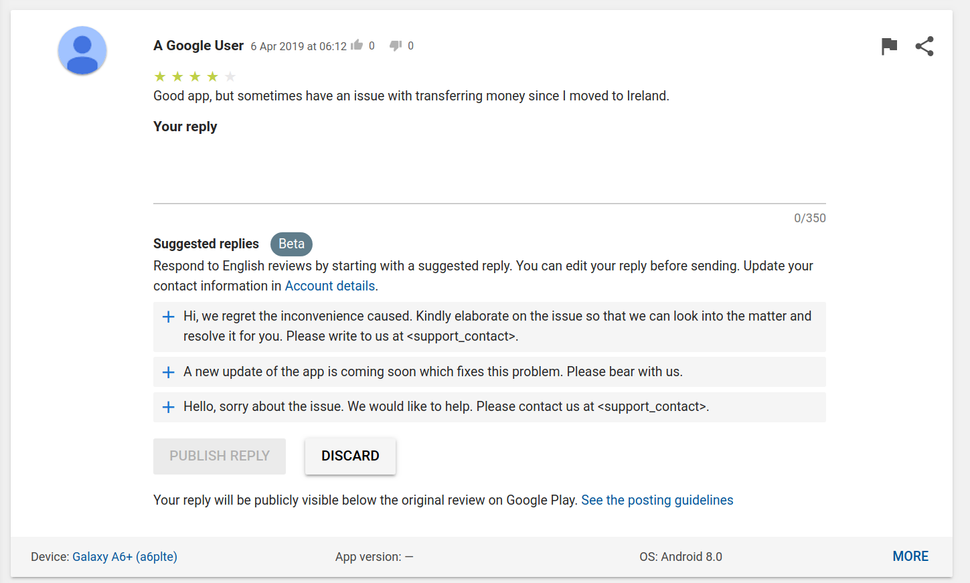Screen dimensions: 970x583
Task: Insert the first suggested reply using its plus icon
Action: (x=168, y=316)
